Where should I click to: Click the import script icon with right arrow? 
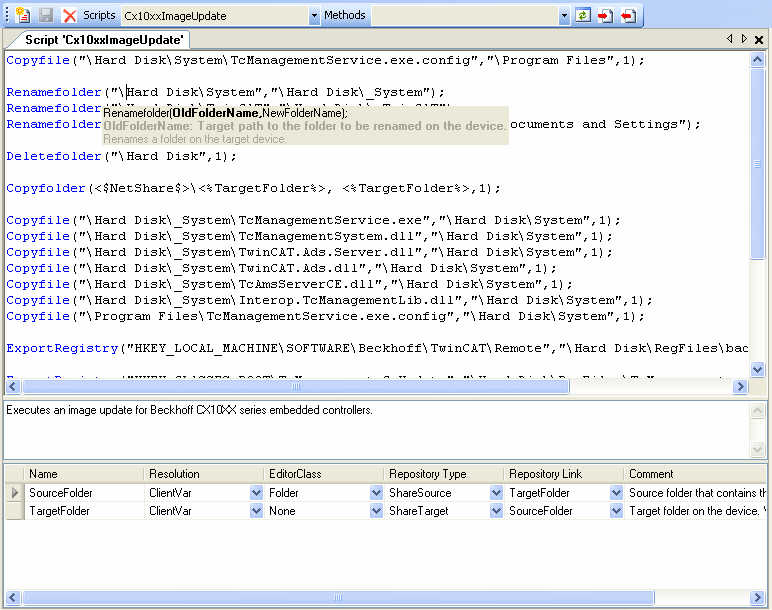coord(606,16)
